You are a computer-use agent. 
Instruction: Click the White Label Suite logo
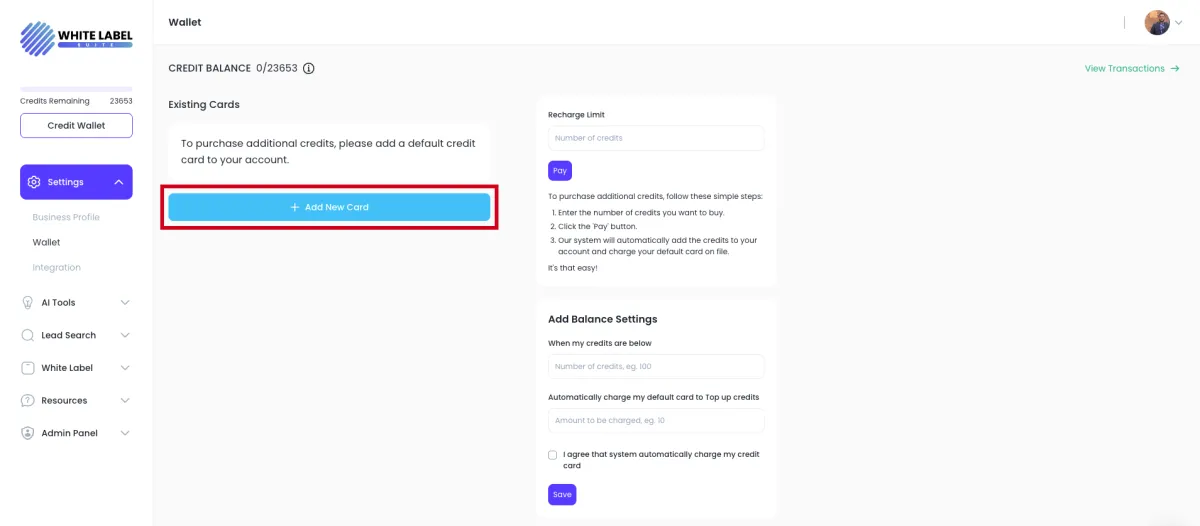[76, 39]
